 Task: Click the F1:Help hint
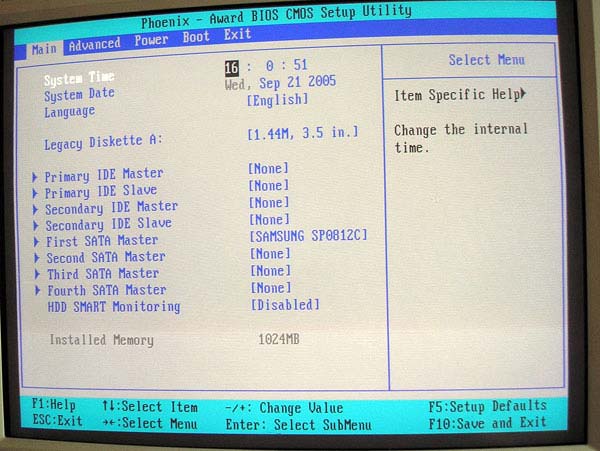(x=54, y=404)
